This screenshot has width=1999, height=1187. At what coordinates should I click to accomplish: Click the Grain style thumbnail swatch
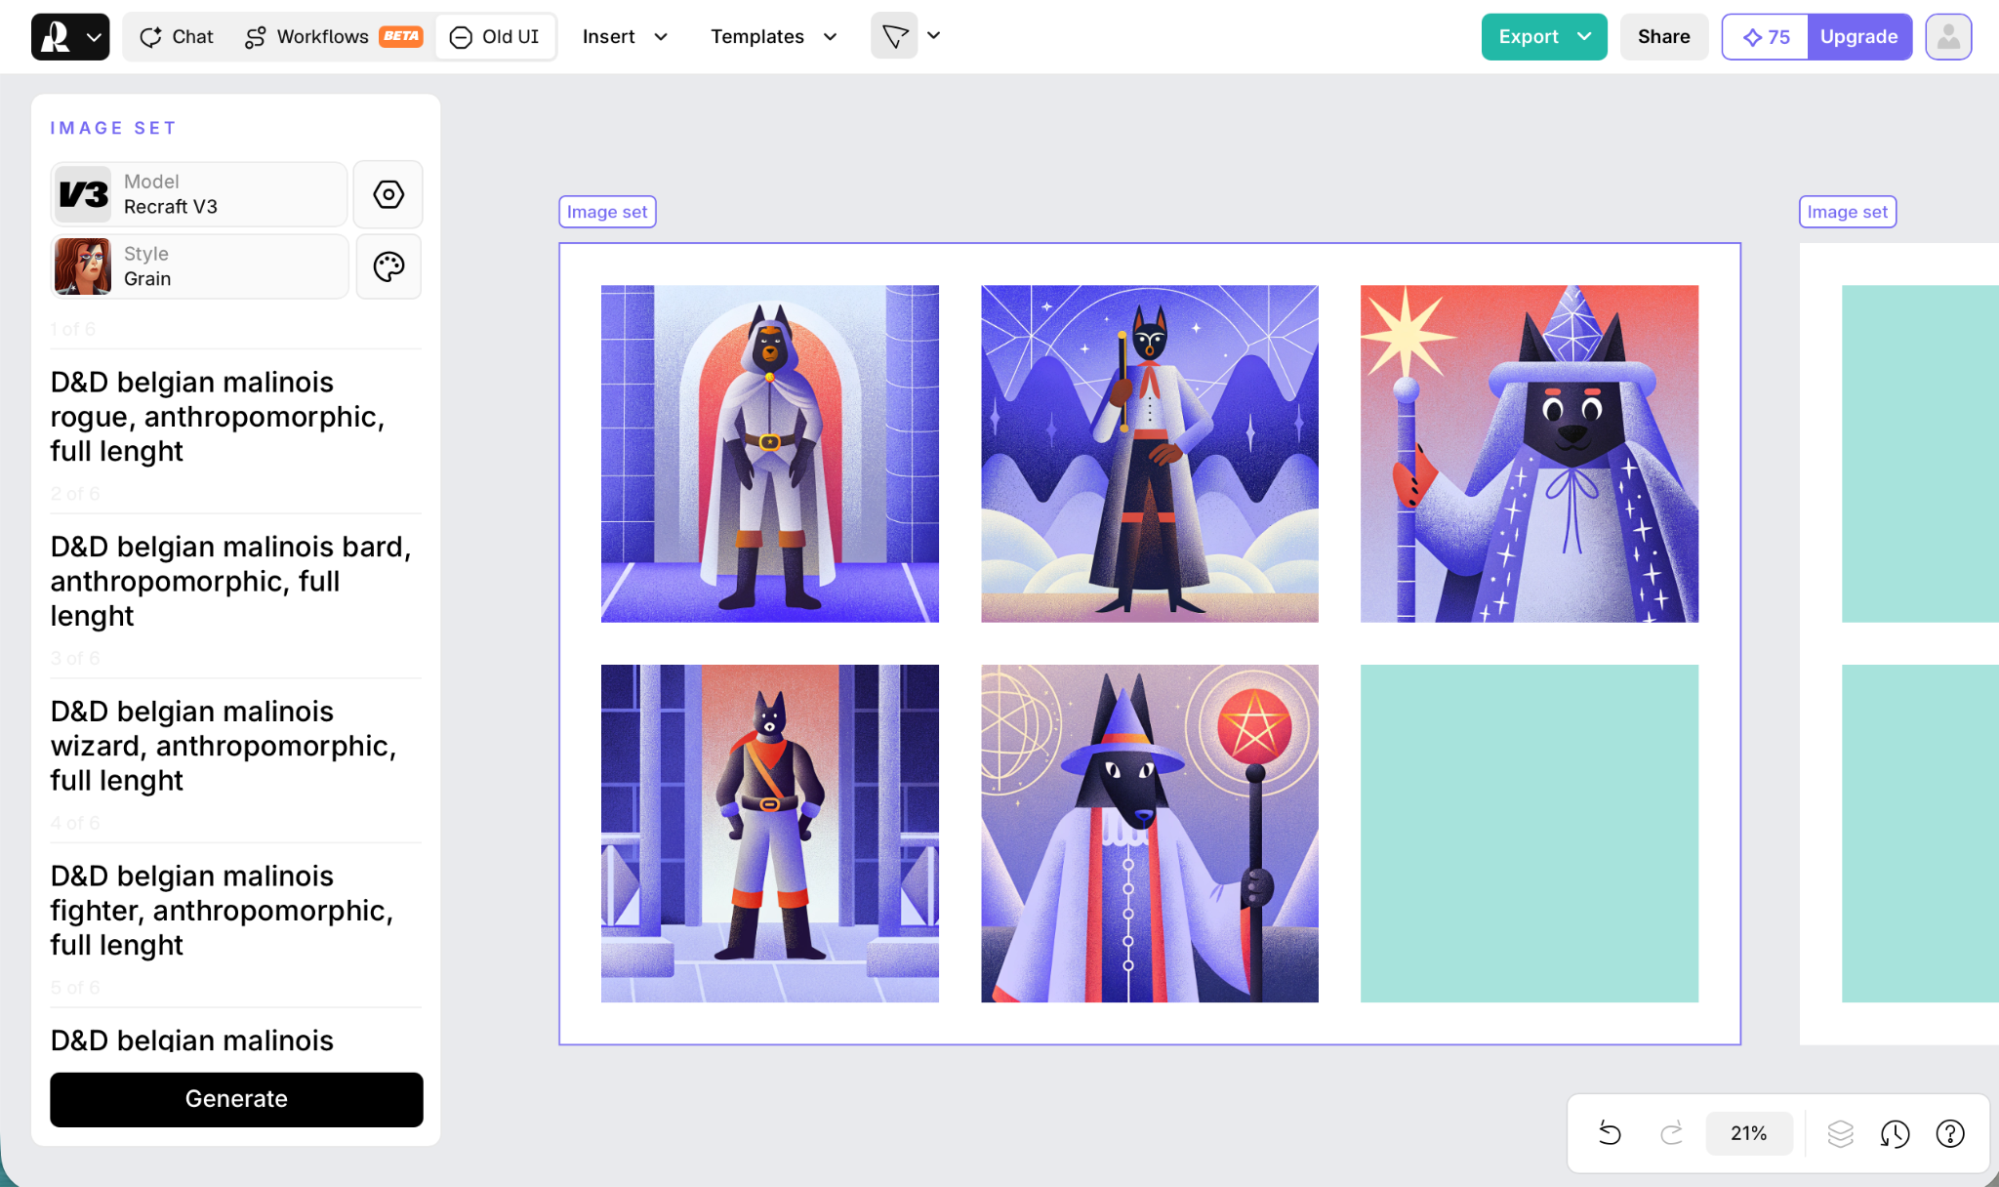coord(84,266)
